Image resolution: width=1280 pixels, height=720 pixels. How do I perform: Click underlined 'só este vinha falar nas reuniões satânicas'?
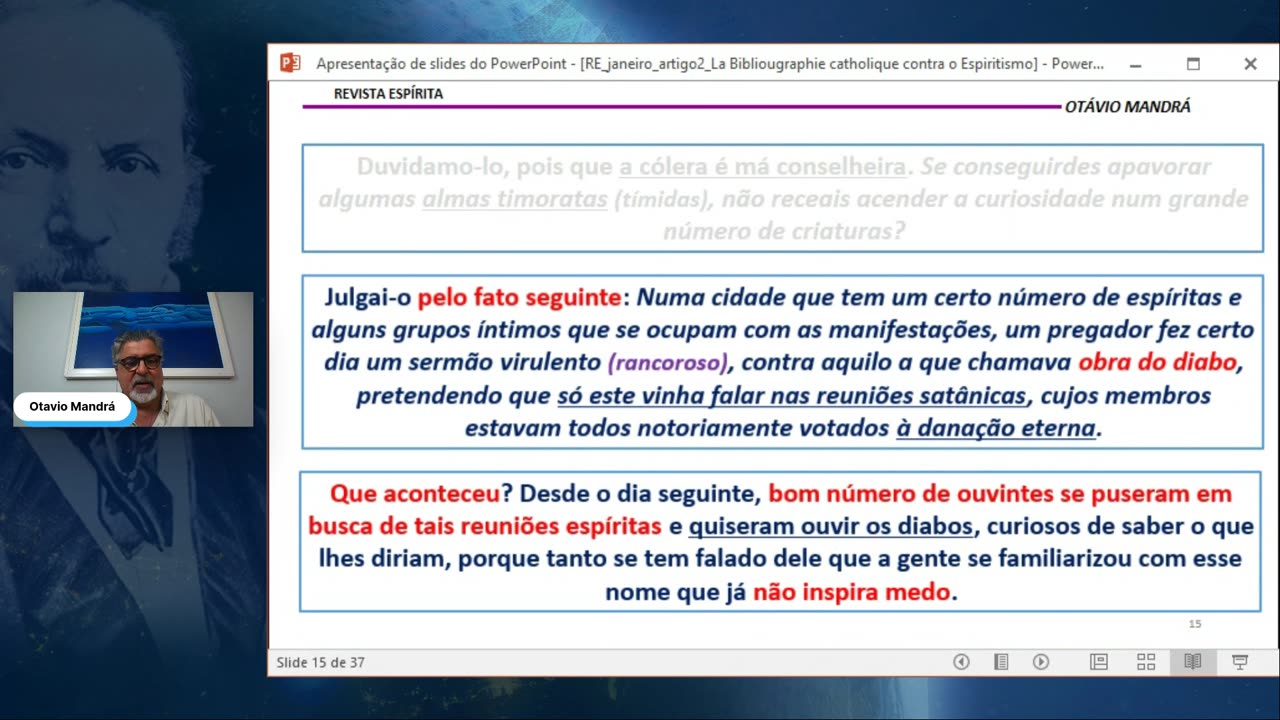point(792,396)
